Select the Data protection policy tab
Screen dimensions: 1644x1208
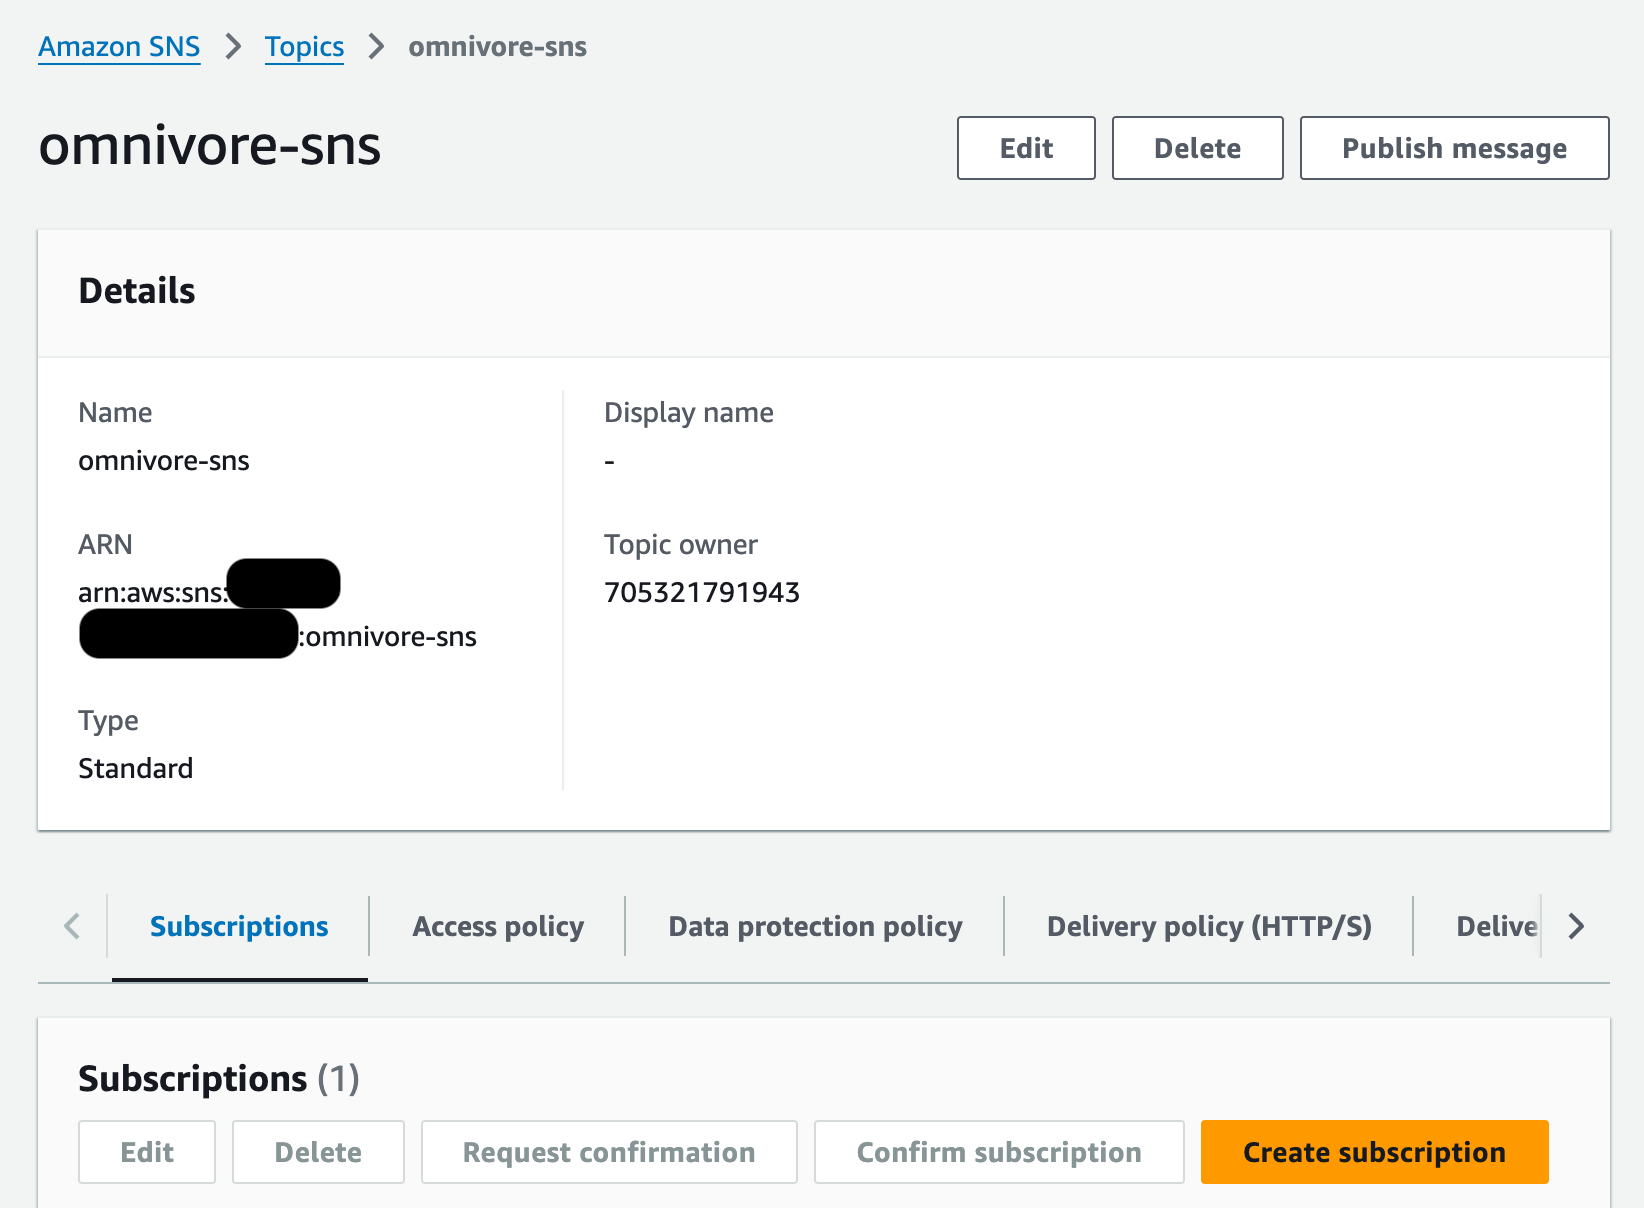pos(815,926)
